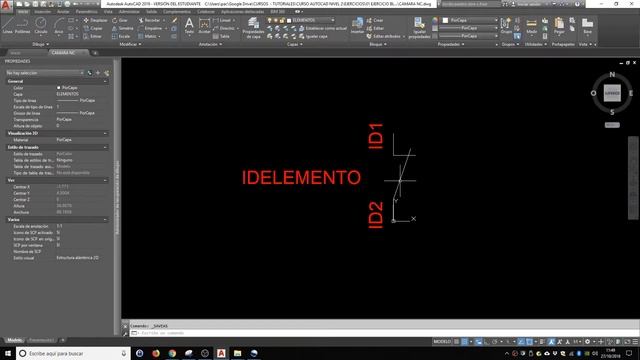This screenshot has width=640, height=360.
Task: Open the lineweight PorCapa dropdown
Action: point(469,28)
